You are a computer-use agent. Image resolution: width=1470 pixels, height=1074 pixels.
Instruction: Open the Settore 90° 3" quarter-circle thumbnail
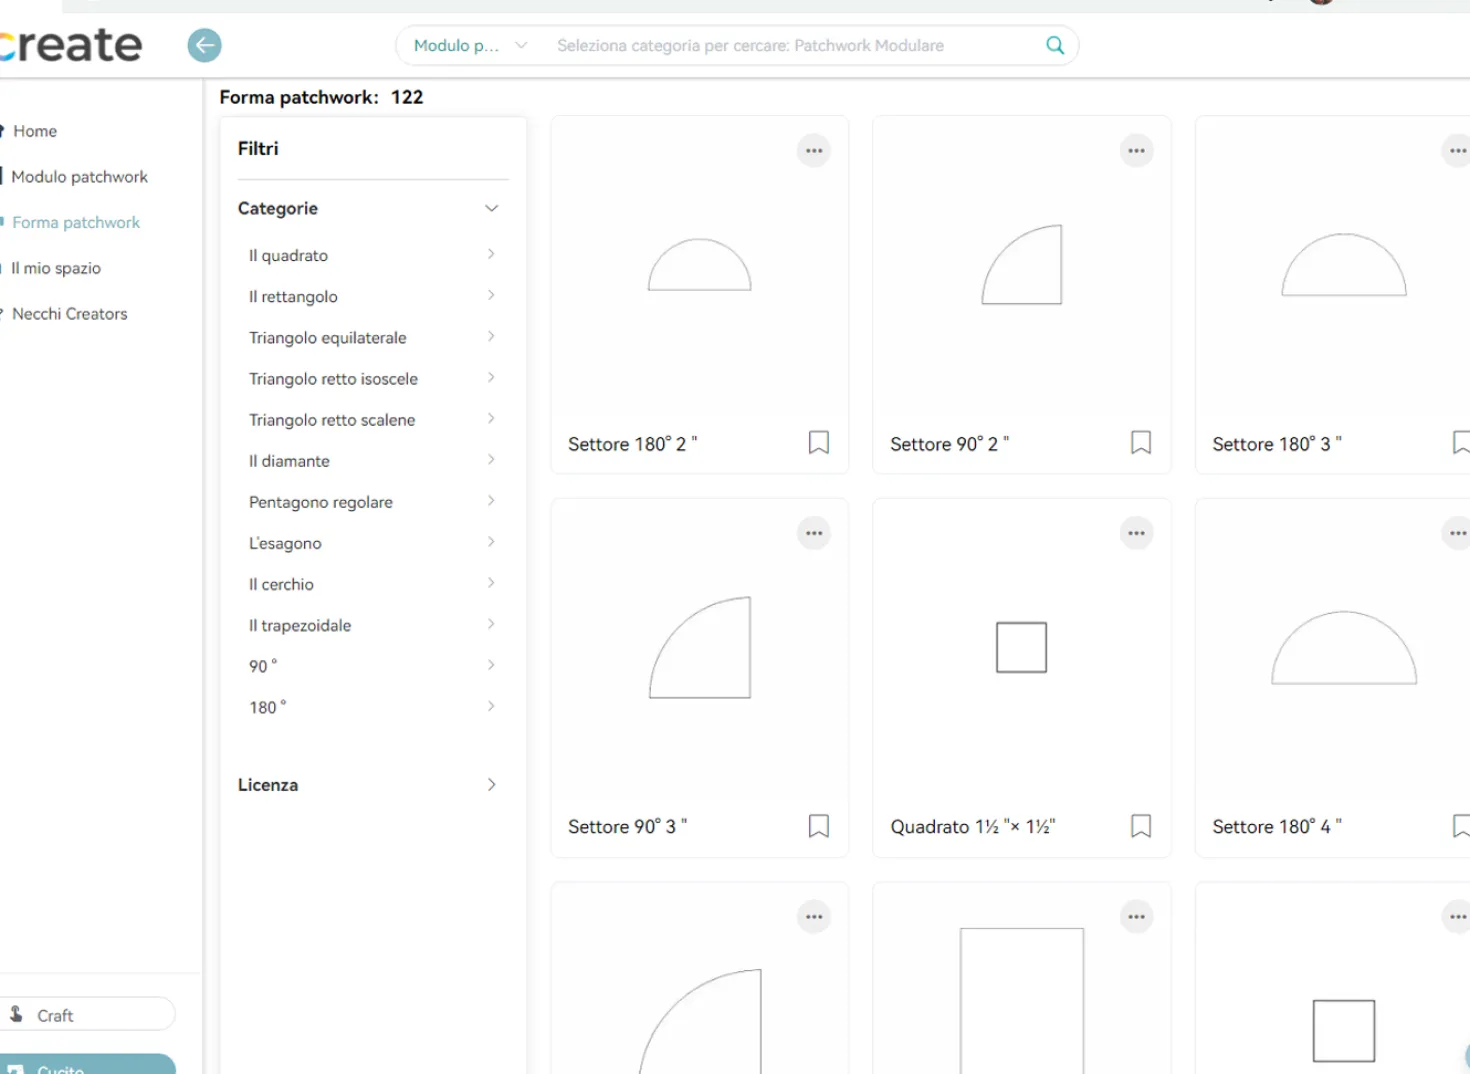point(699,647)
